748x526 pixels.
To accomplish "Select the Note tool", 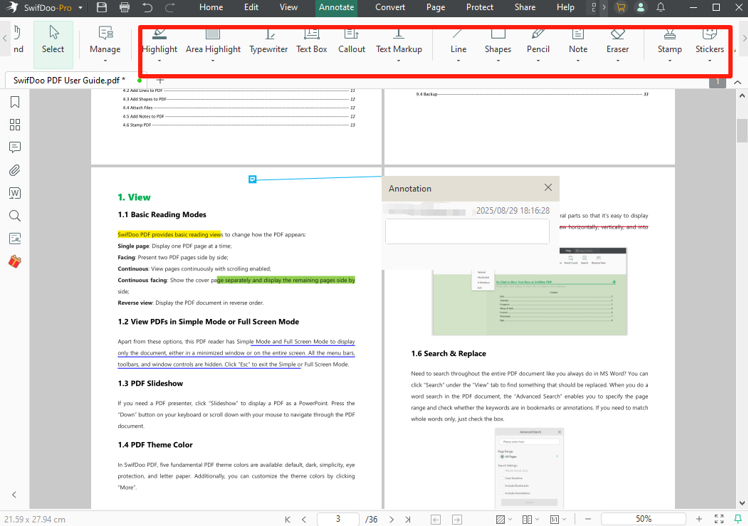I will coord(578,44).
